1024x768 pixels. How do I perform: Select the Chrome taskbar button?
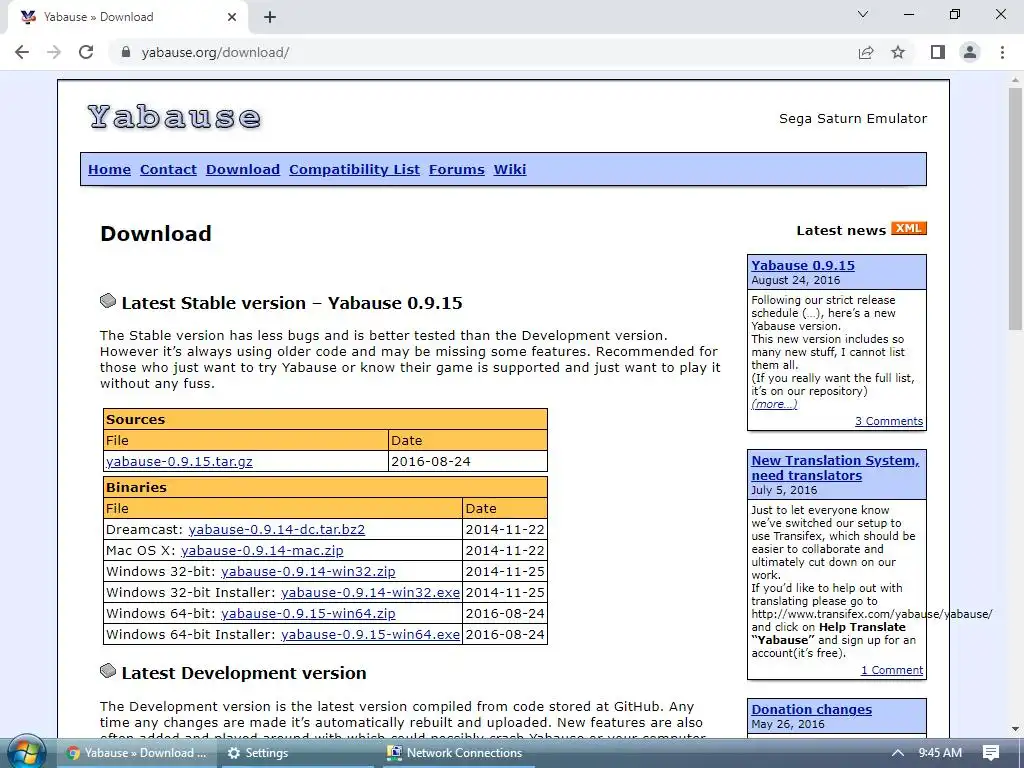136,753
